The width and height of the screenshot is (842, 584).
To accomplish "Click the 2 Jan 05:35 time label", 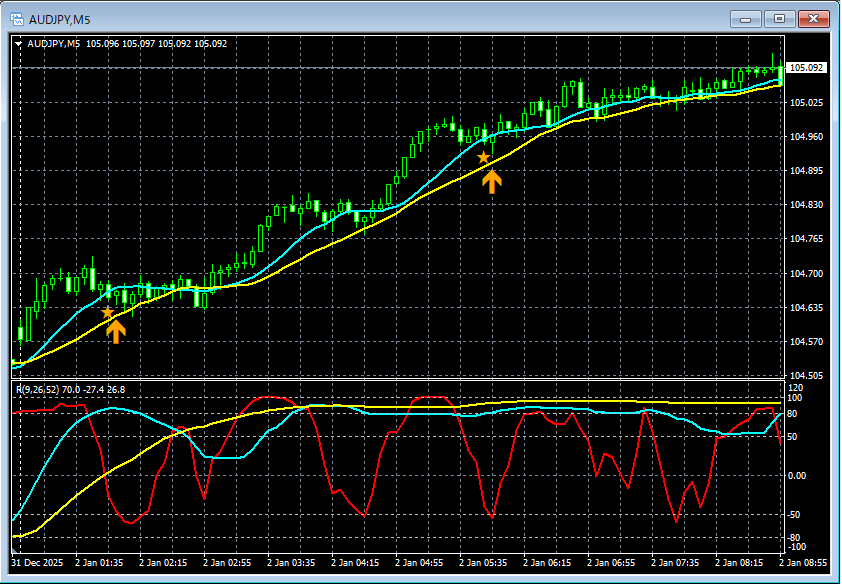I will pos(484,563).
